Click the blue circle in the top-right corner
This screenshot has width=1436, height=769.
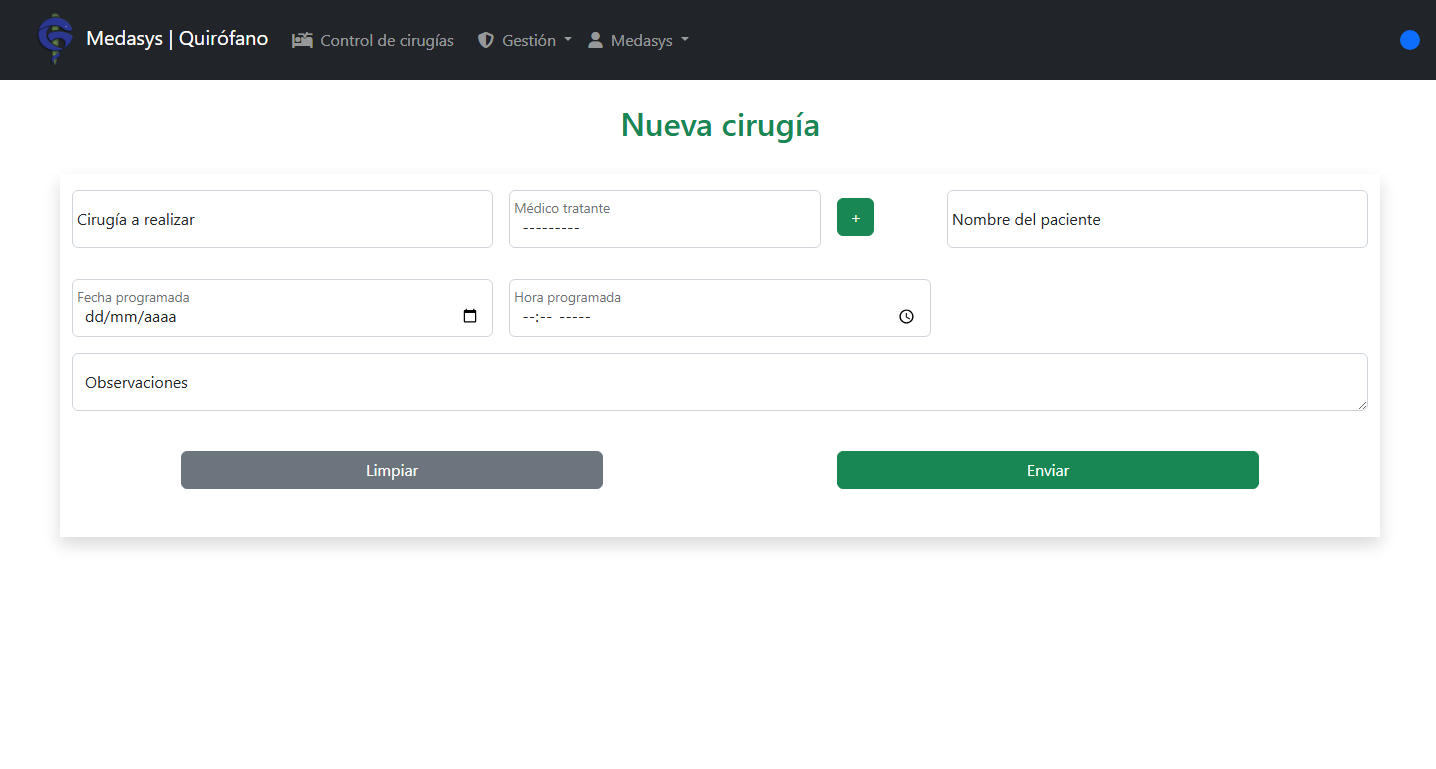(x=1409, y=40)
